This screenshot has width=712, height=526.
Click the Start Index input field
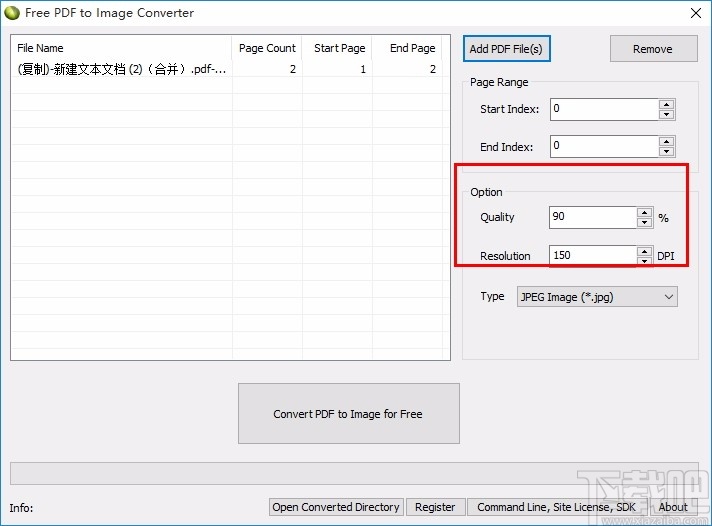(604, 109)
